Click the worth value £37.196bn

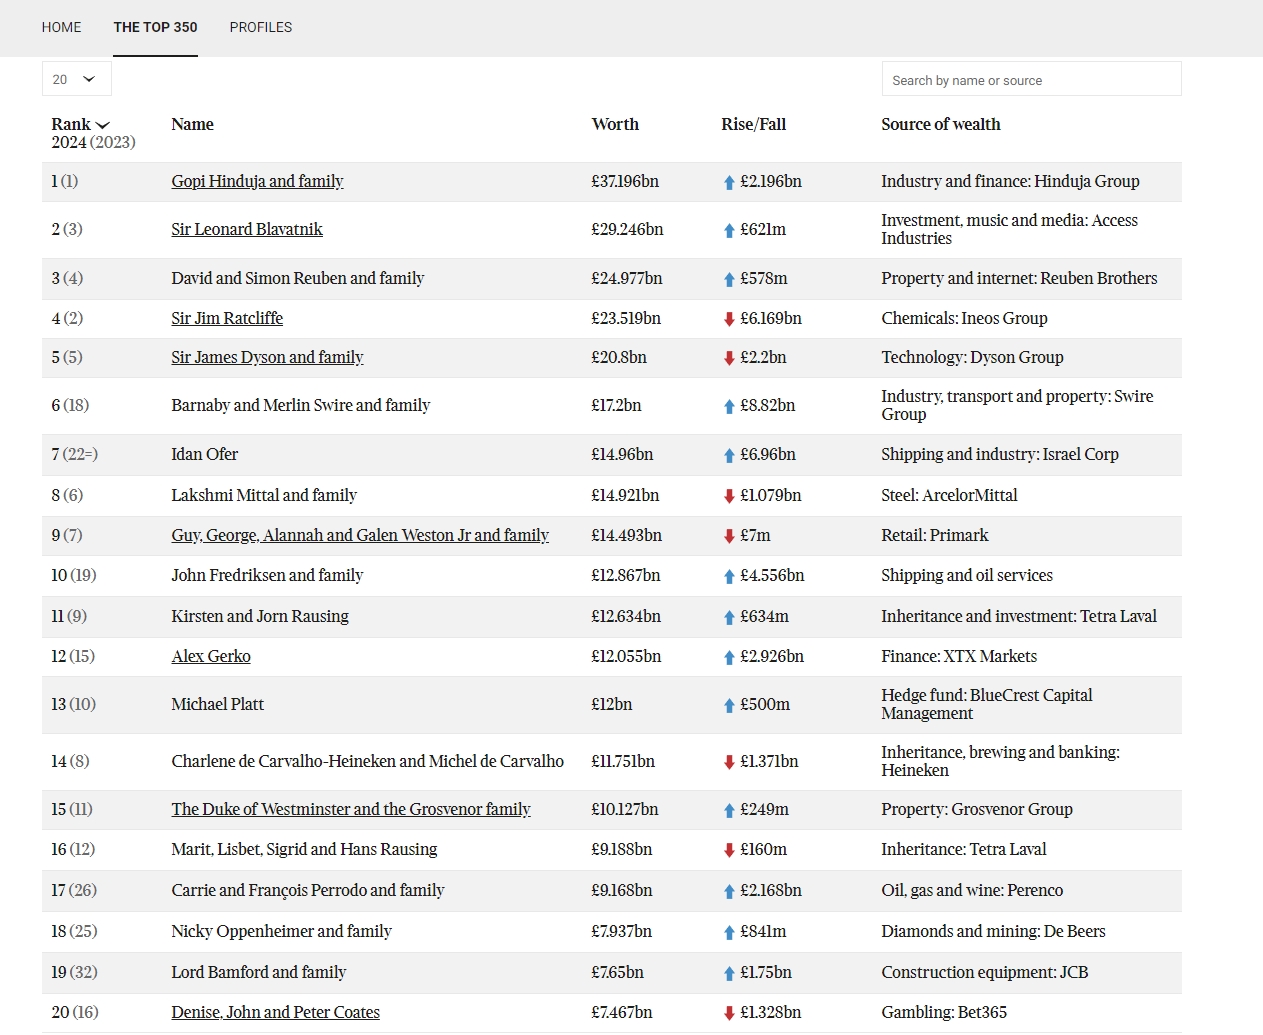coord(625,181)
